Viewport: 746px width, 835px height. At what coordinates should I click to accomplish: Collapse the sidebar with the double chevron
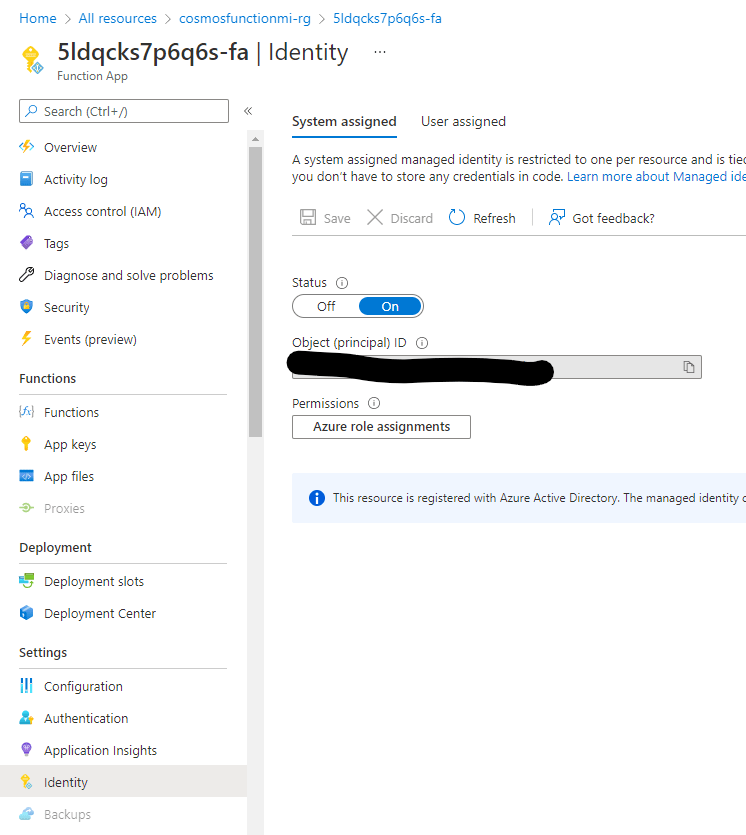click(x=248, y=111)
